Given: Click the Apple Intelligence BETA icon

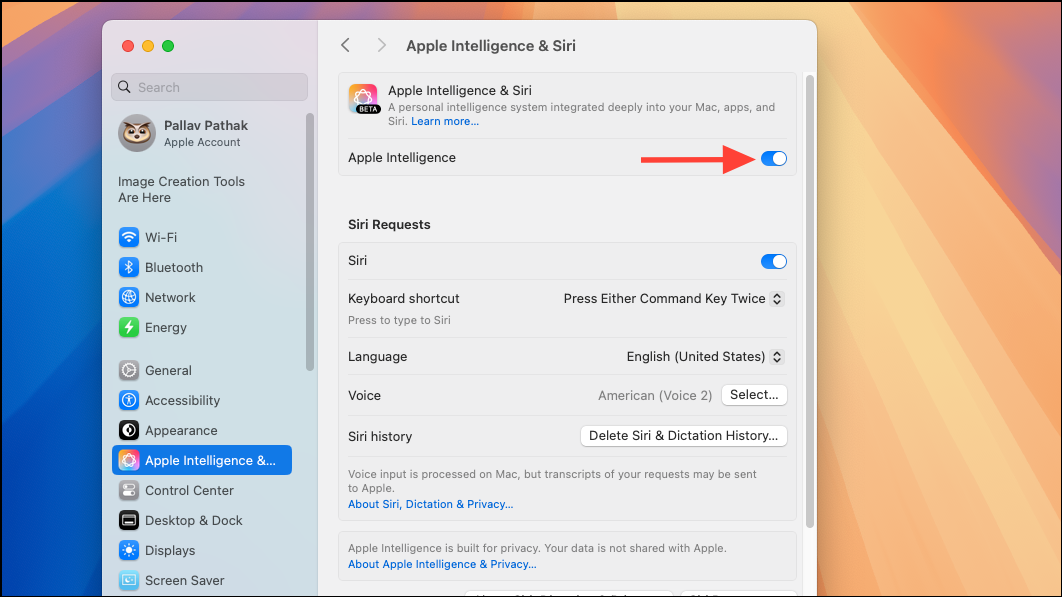Looking at the screenshot, I should 364,99.
